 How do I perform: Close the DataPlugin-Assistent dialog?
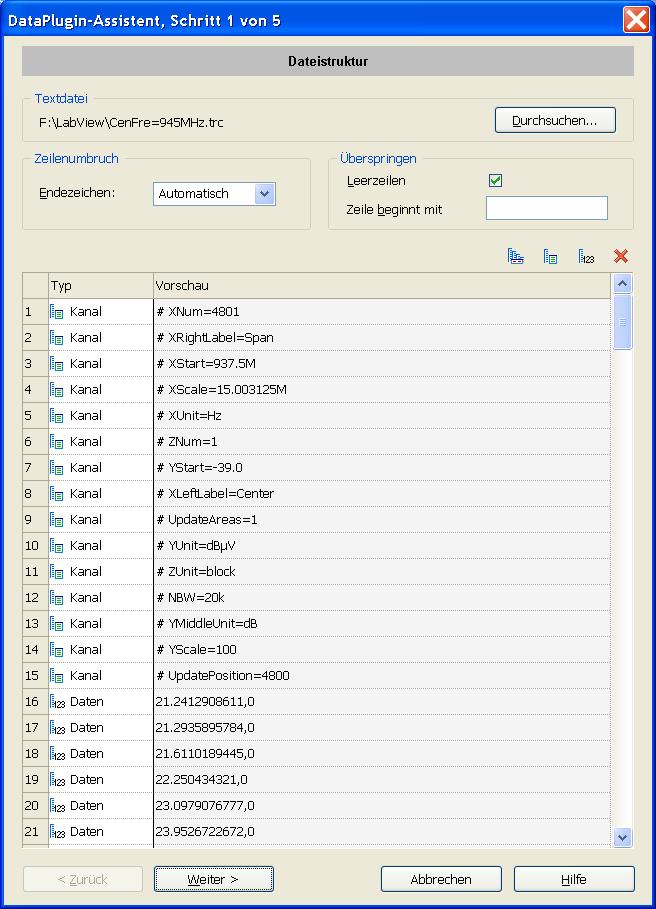636,20
